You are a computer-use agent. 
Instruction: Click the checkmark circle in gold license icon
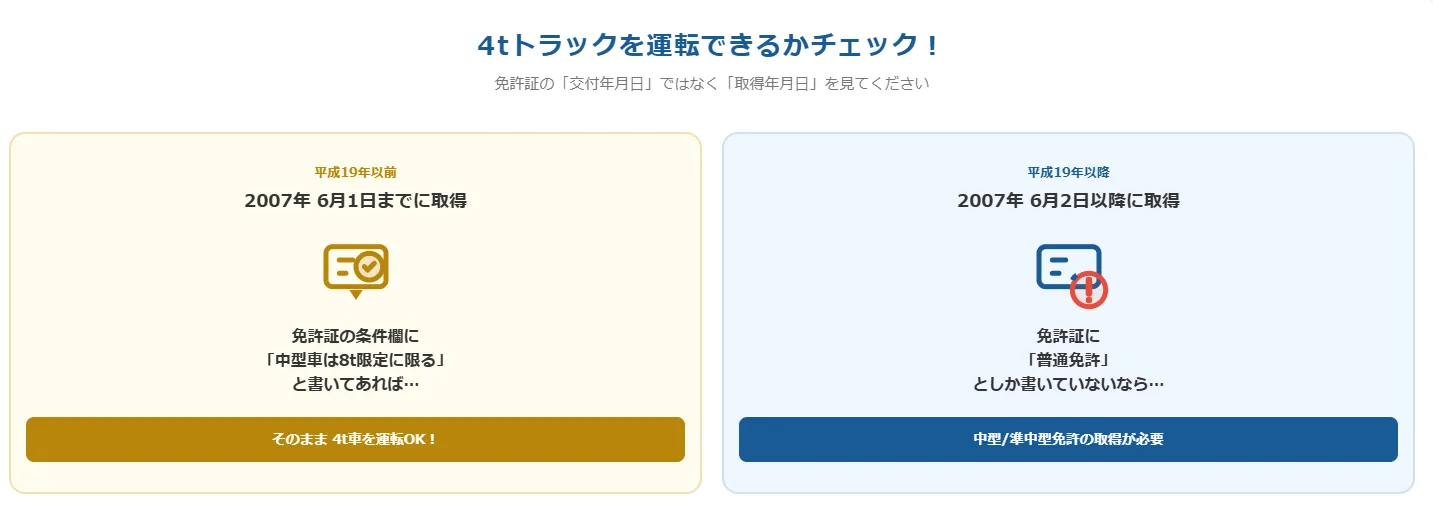pyautogui.click(x=369, y=266)
